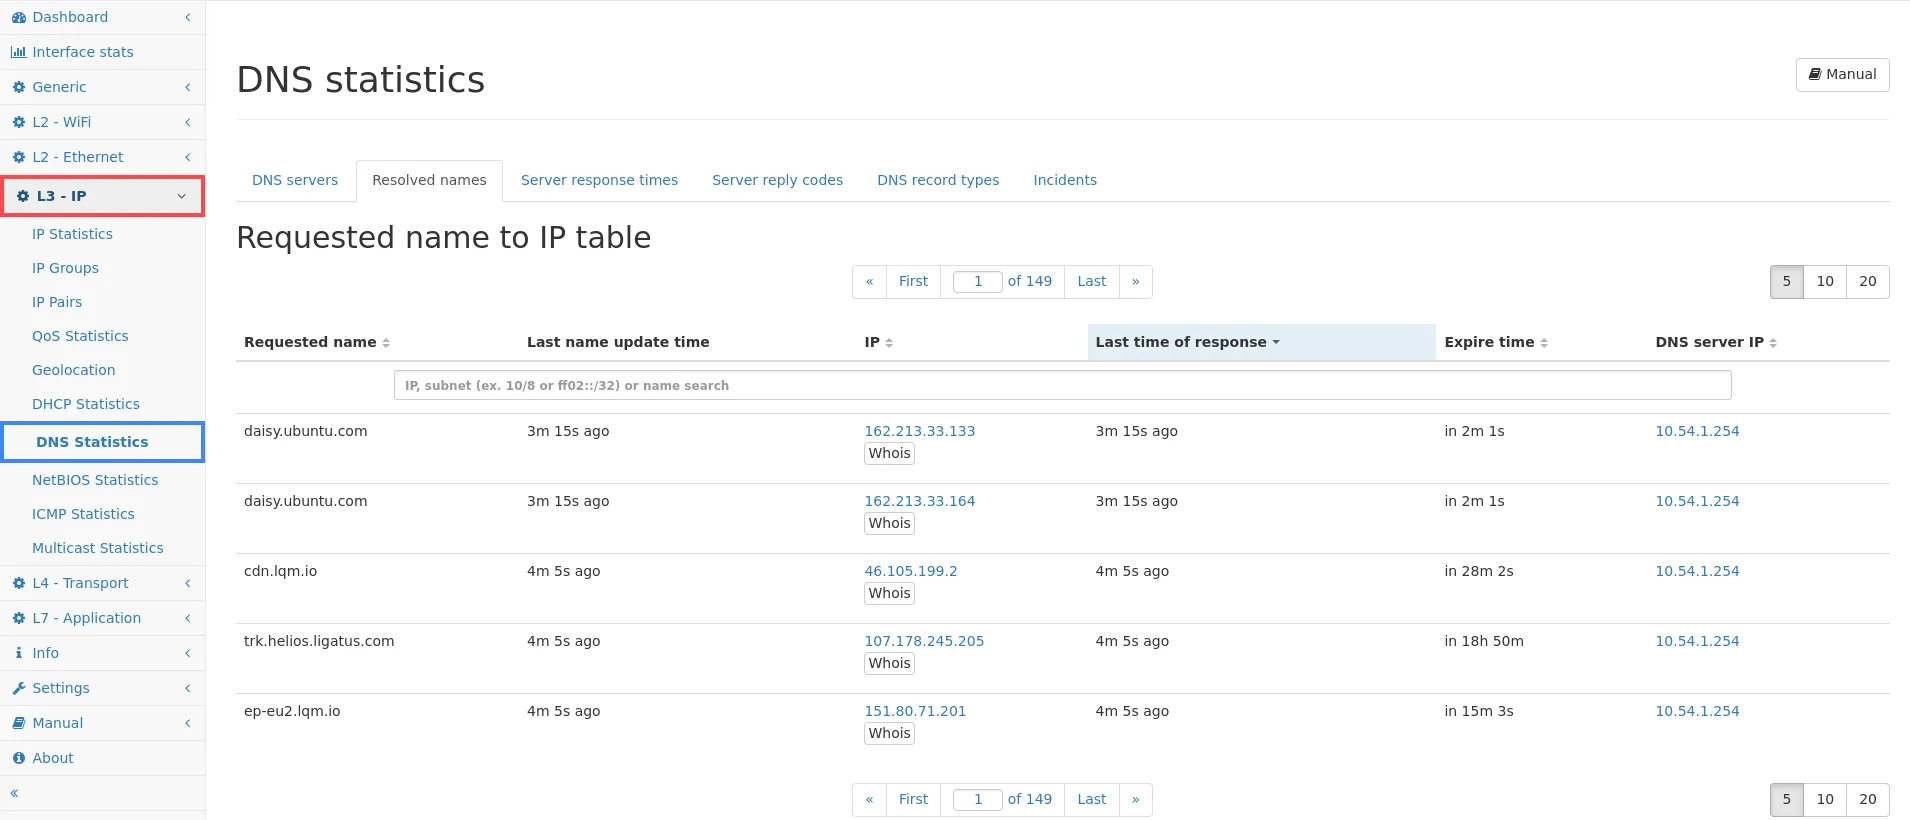Image resolution: width=1910 pixels, height=820 pixels.
Task: Click Whois button under 46.105.199.2
Action: [x=889, y=593]
